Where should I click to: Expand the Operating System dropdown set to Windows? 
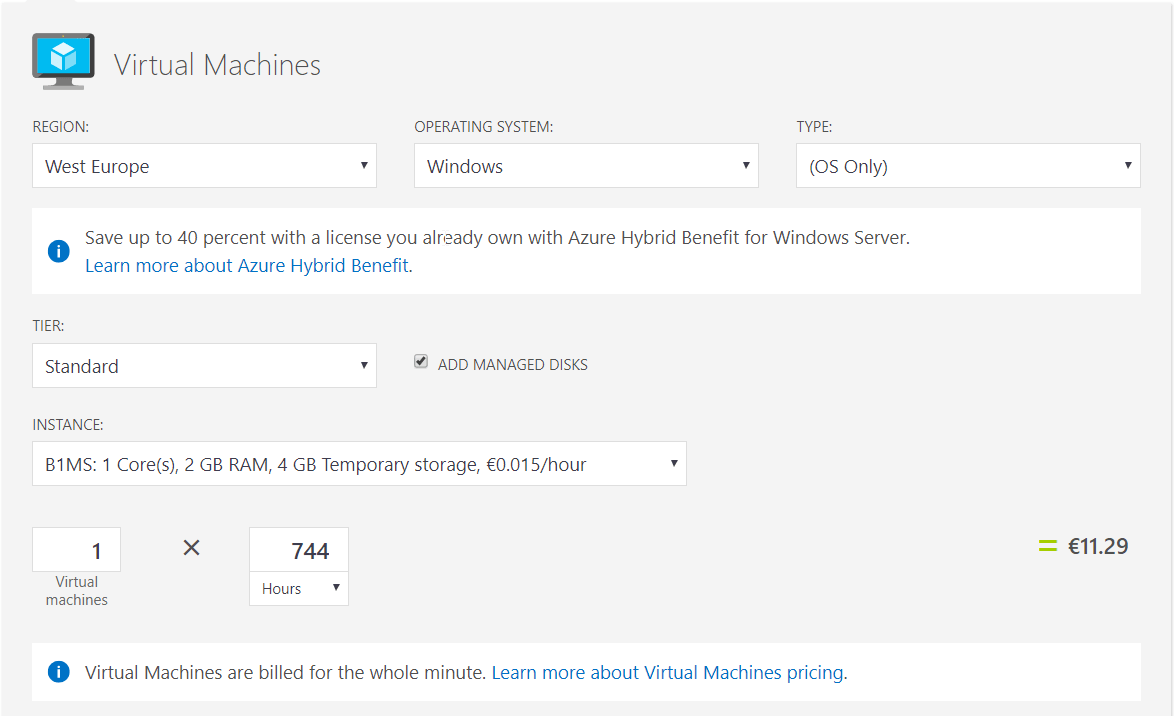(586, 166)
